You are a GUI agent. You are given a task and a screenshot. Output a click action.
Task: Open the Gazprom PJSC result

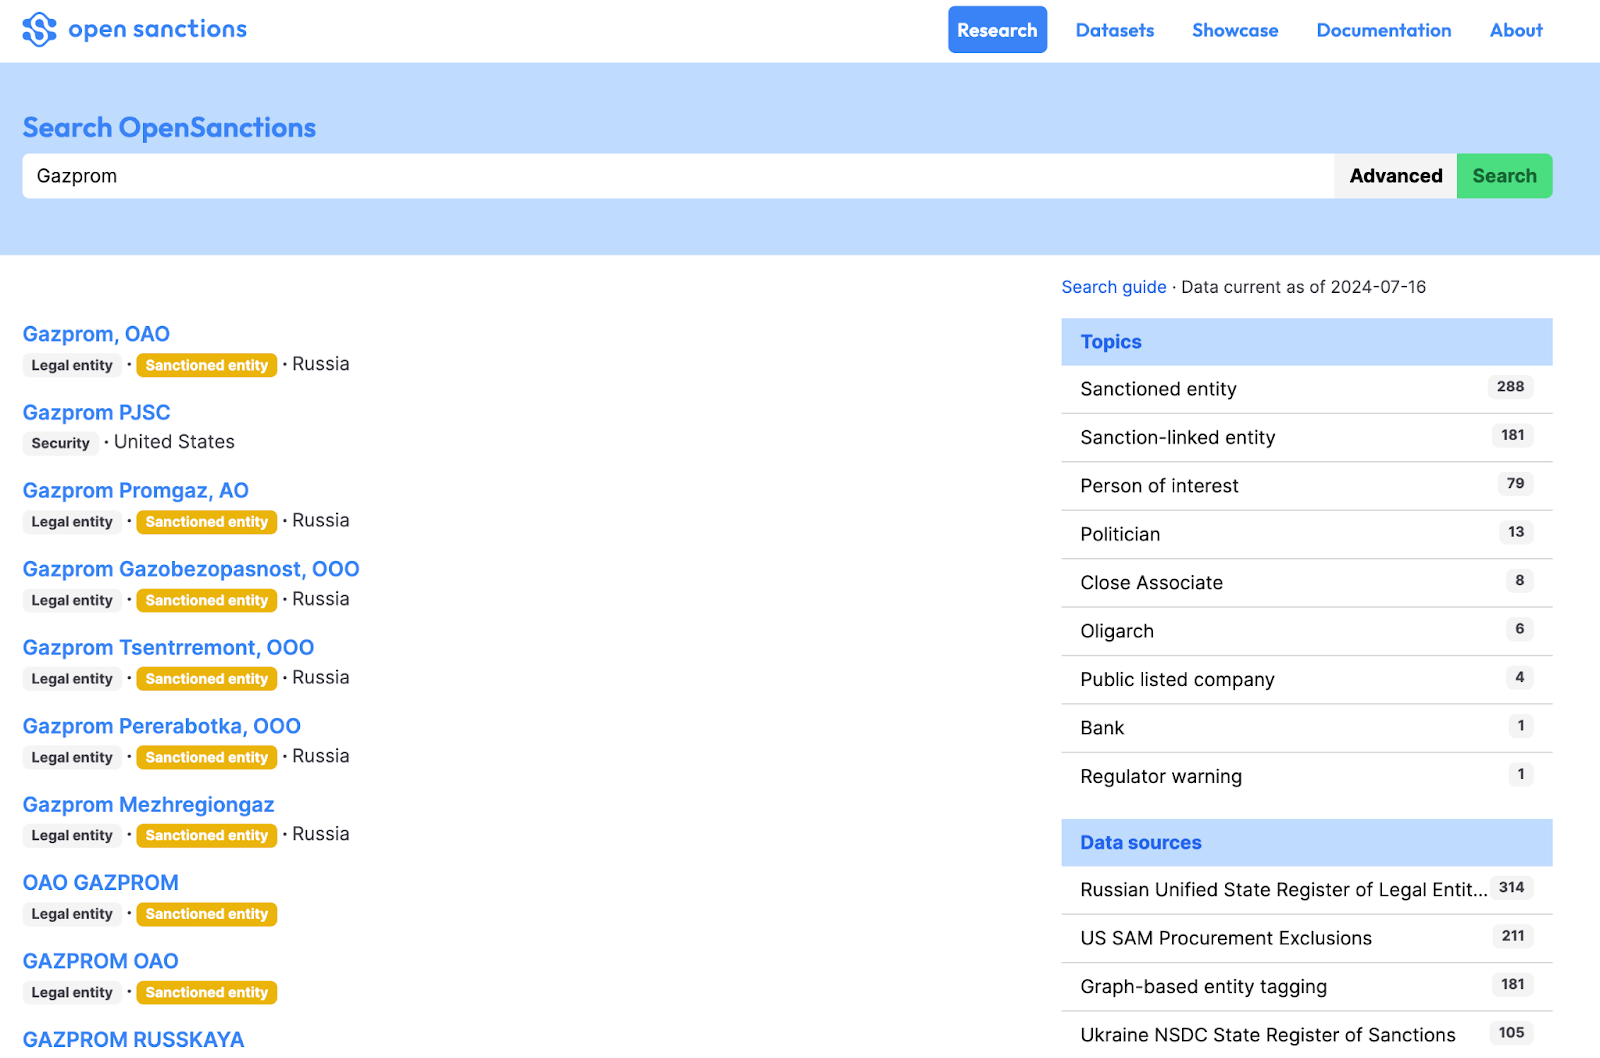point(96,412)
